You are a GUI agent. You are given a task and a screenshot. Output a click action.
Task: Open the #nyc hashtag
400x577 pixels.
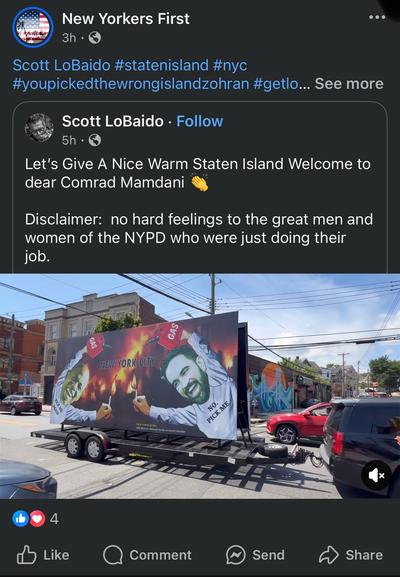[230, 65]
